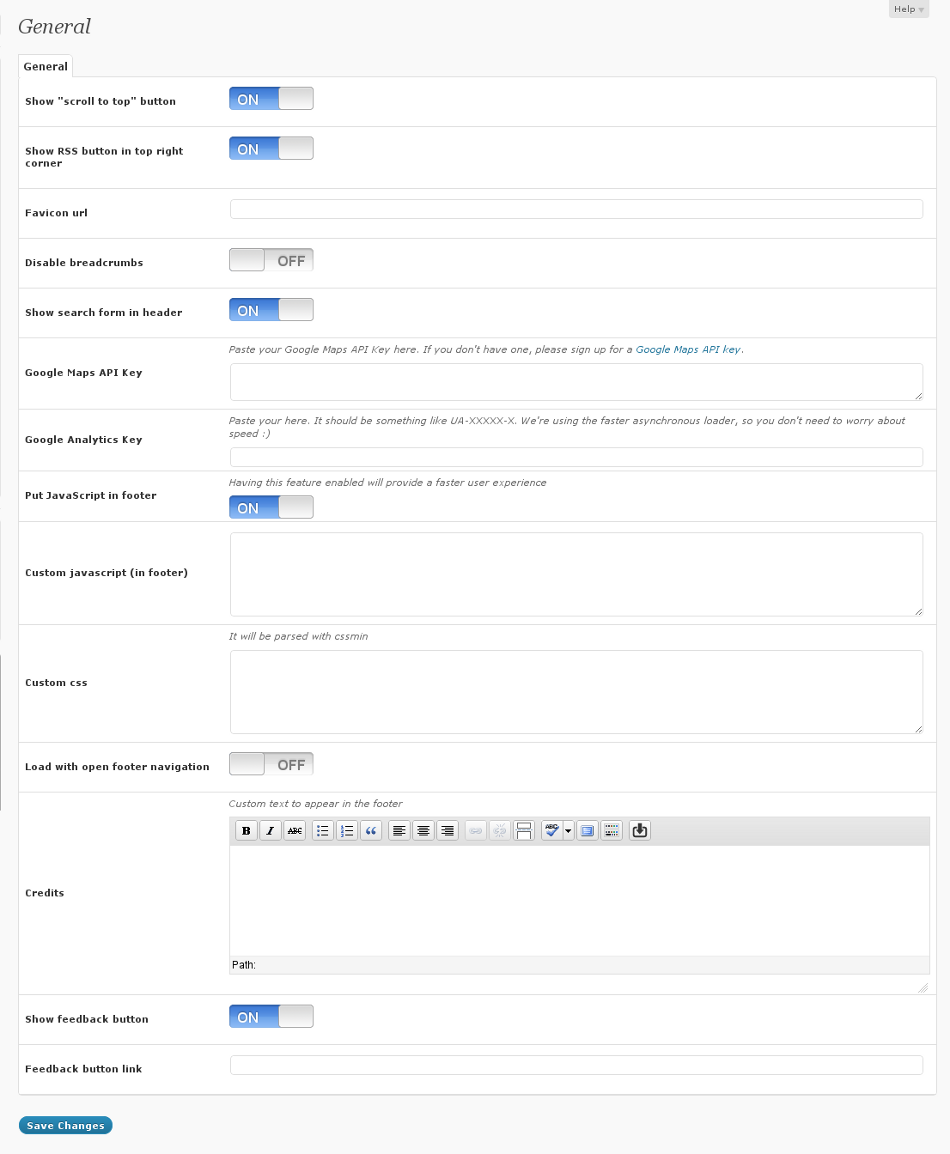Click into the Favicon url field
The image size is (950, 1154).
coord(576,209)
